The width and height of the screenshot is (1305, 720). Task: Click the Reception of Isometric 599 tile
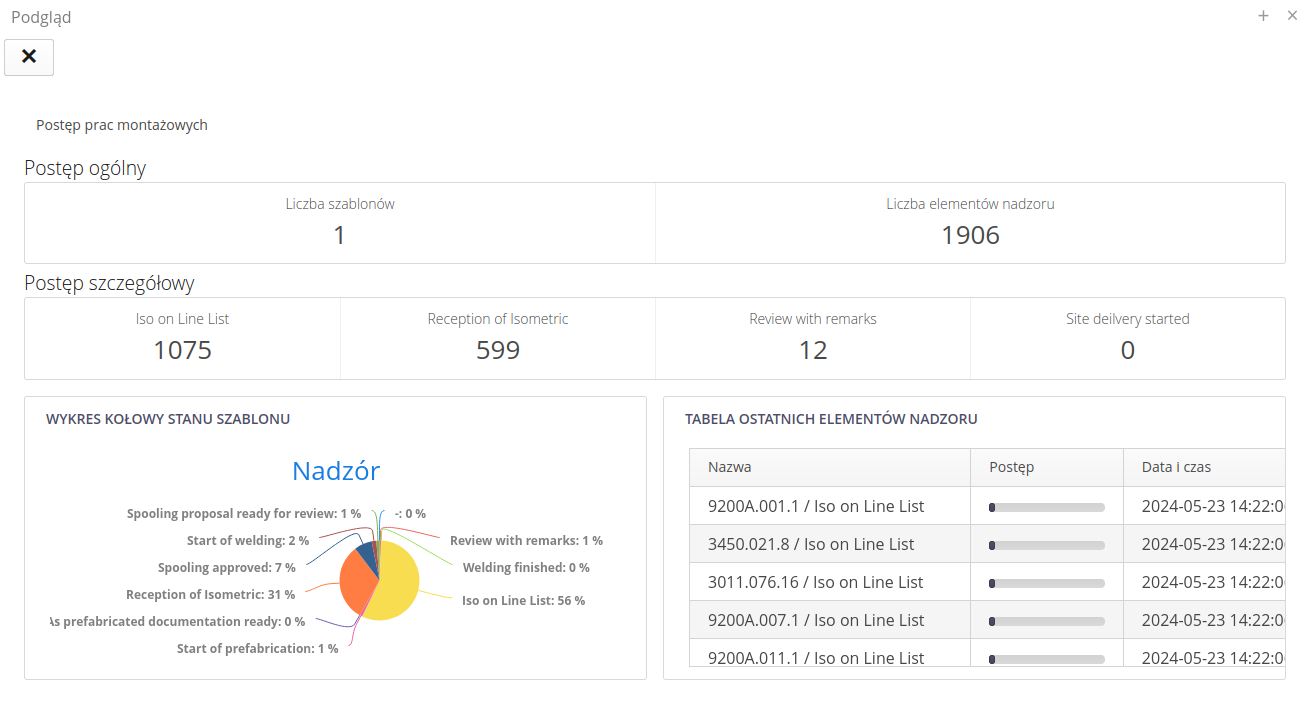(497, 338)
